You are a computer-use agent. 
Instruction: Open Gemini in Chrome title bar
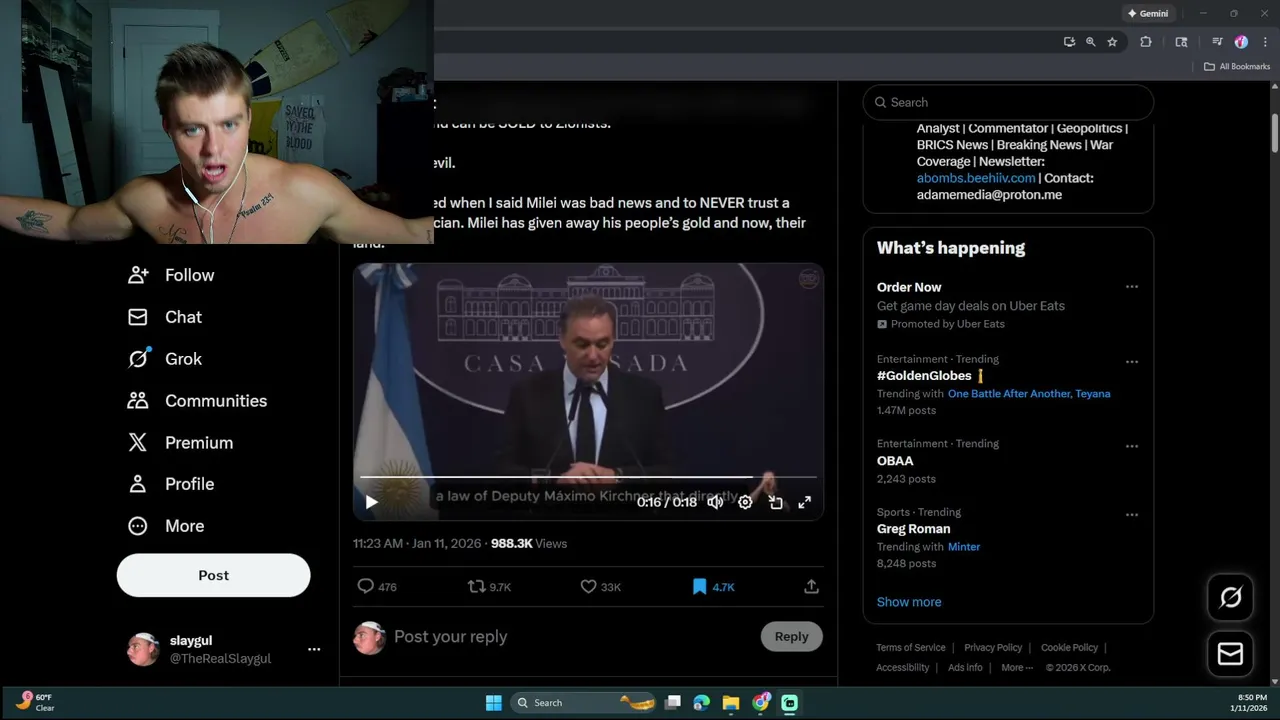click(x=1147, y=14)
